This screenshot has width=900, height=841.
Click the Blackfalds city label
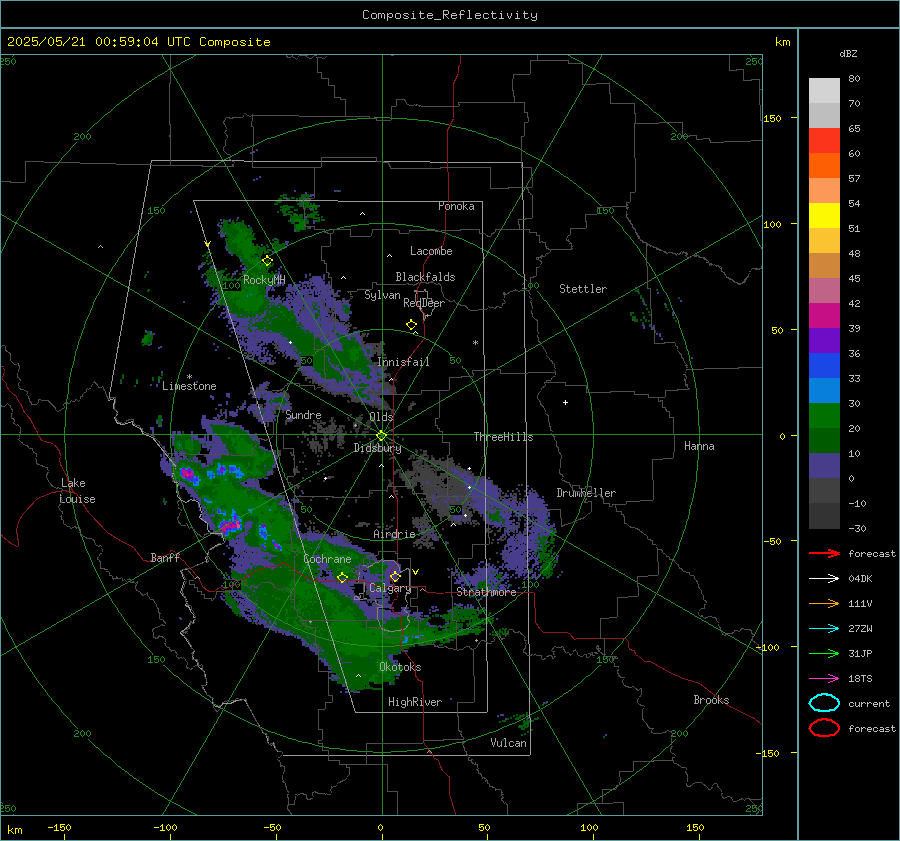coord(425,277)
